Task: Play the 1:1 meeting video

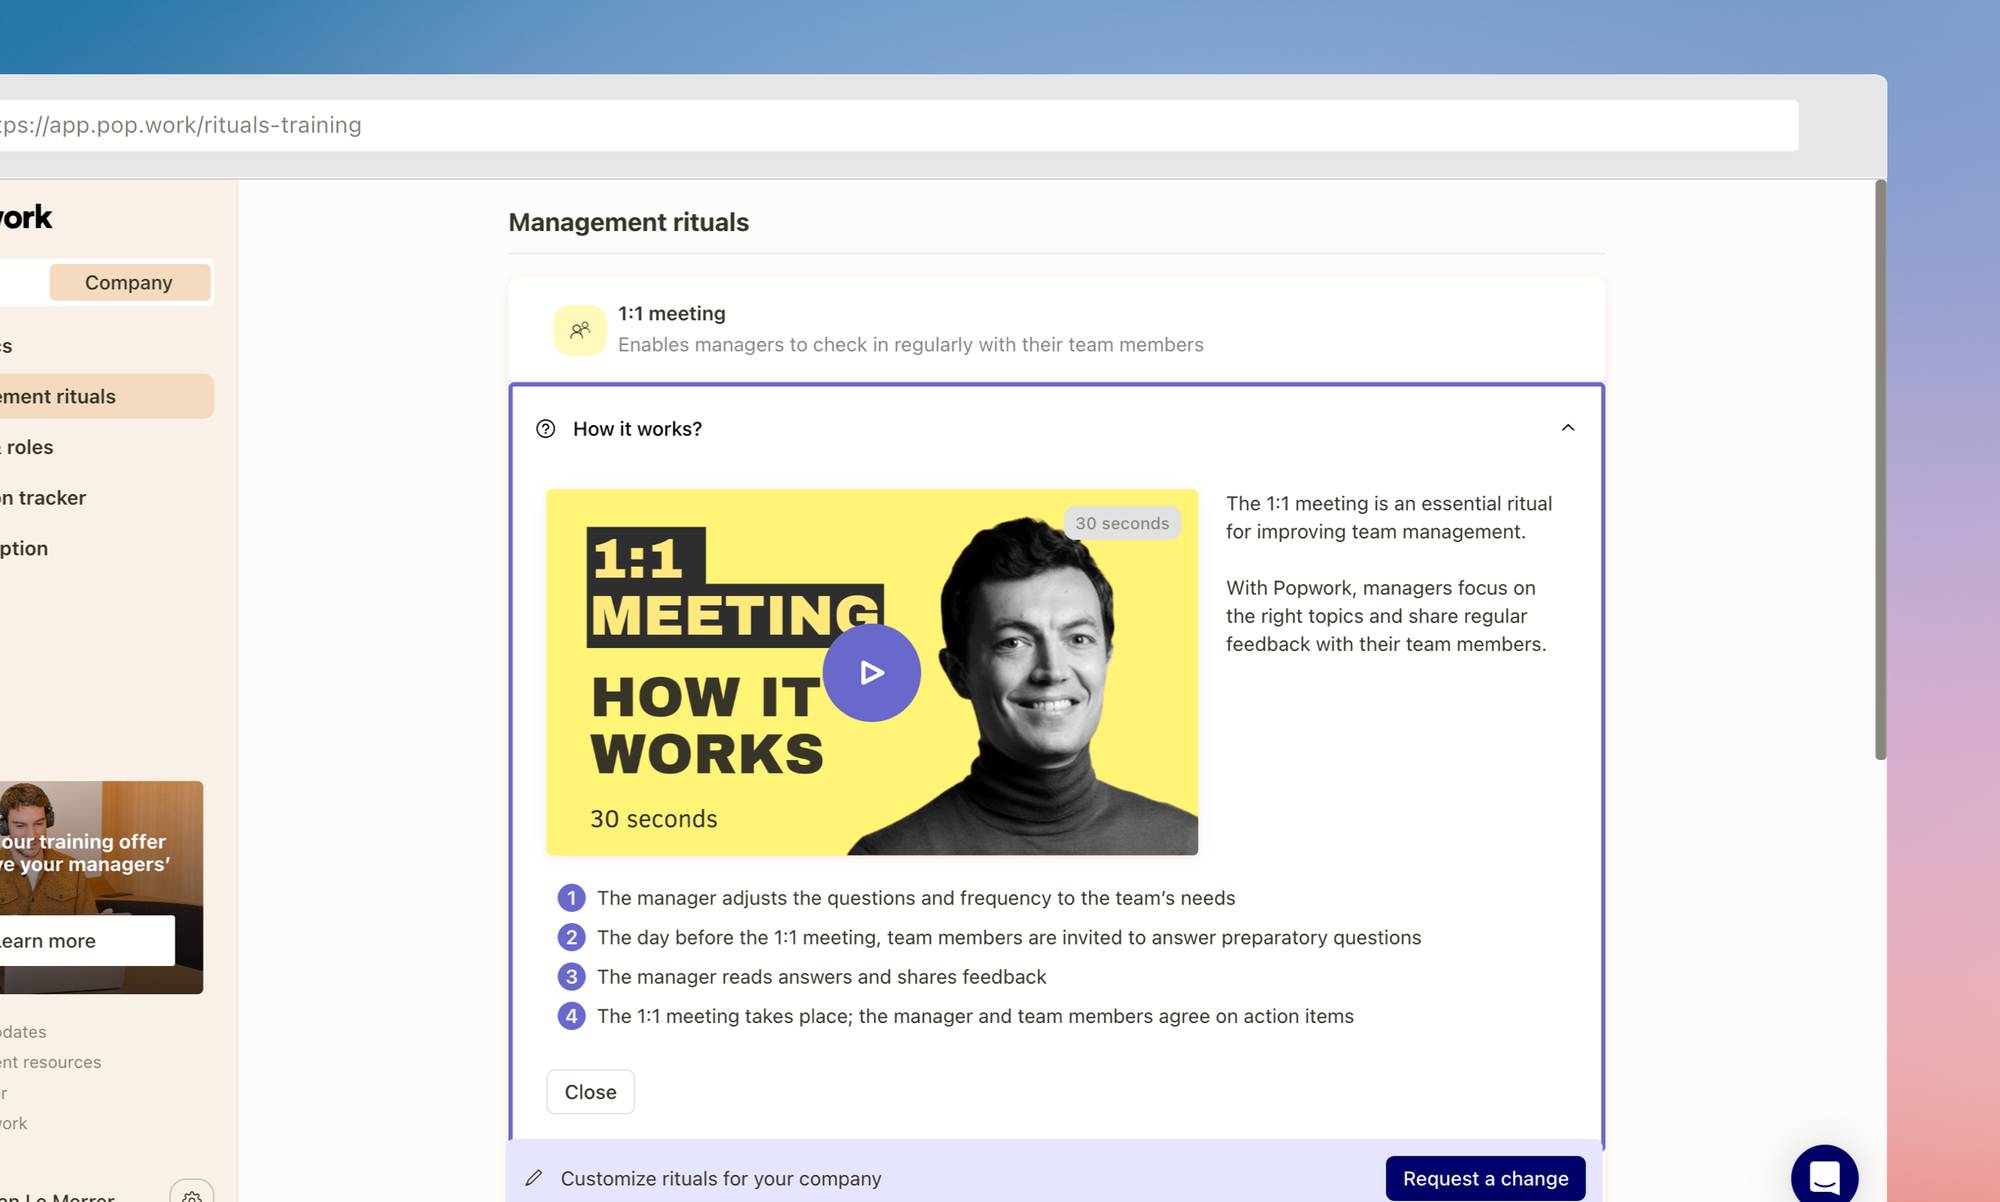Action: click(x=871, y=673)
